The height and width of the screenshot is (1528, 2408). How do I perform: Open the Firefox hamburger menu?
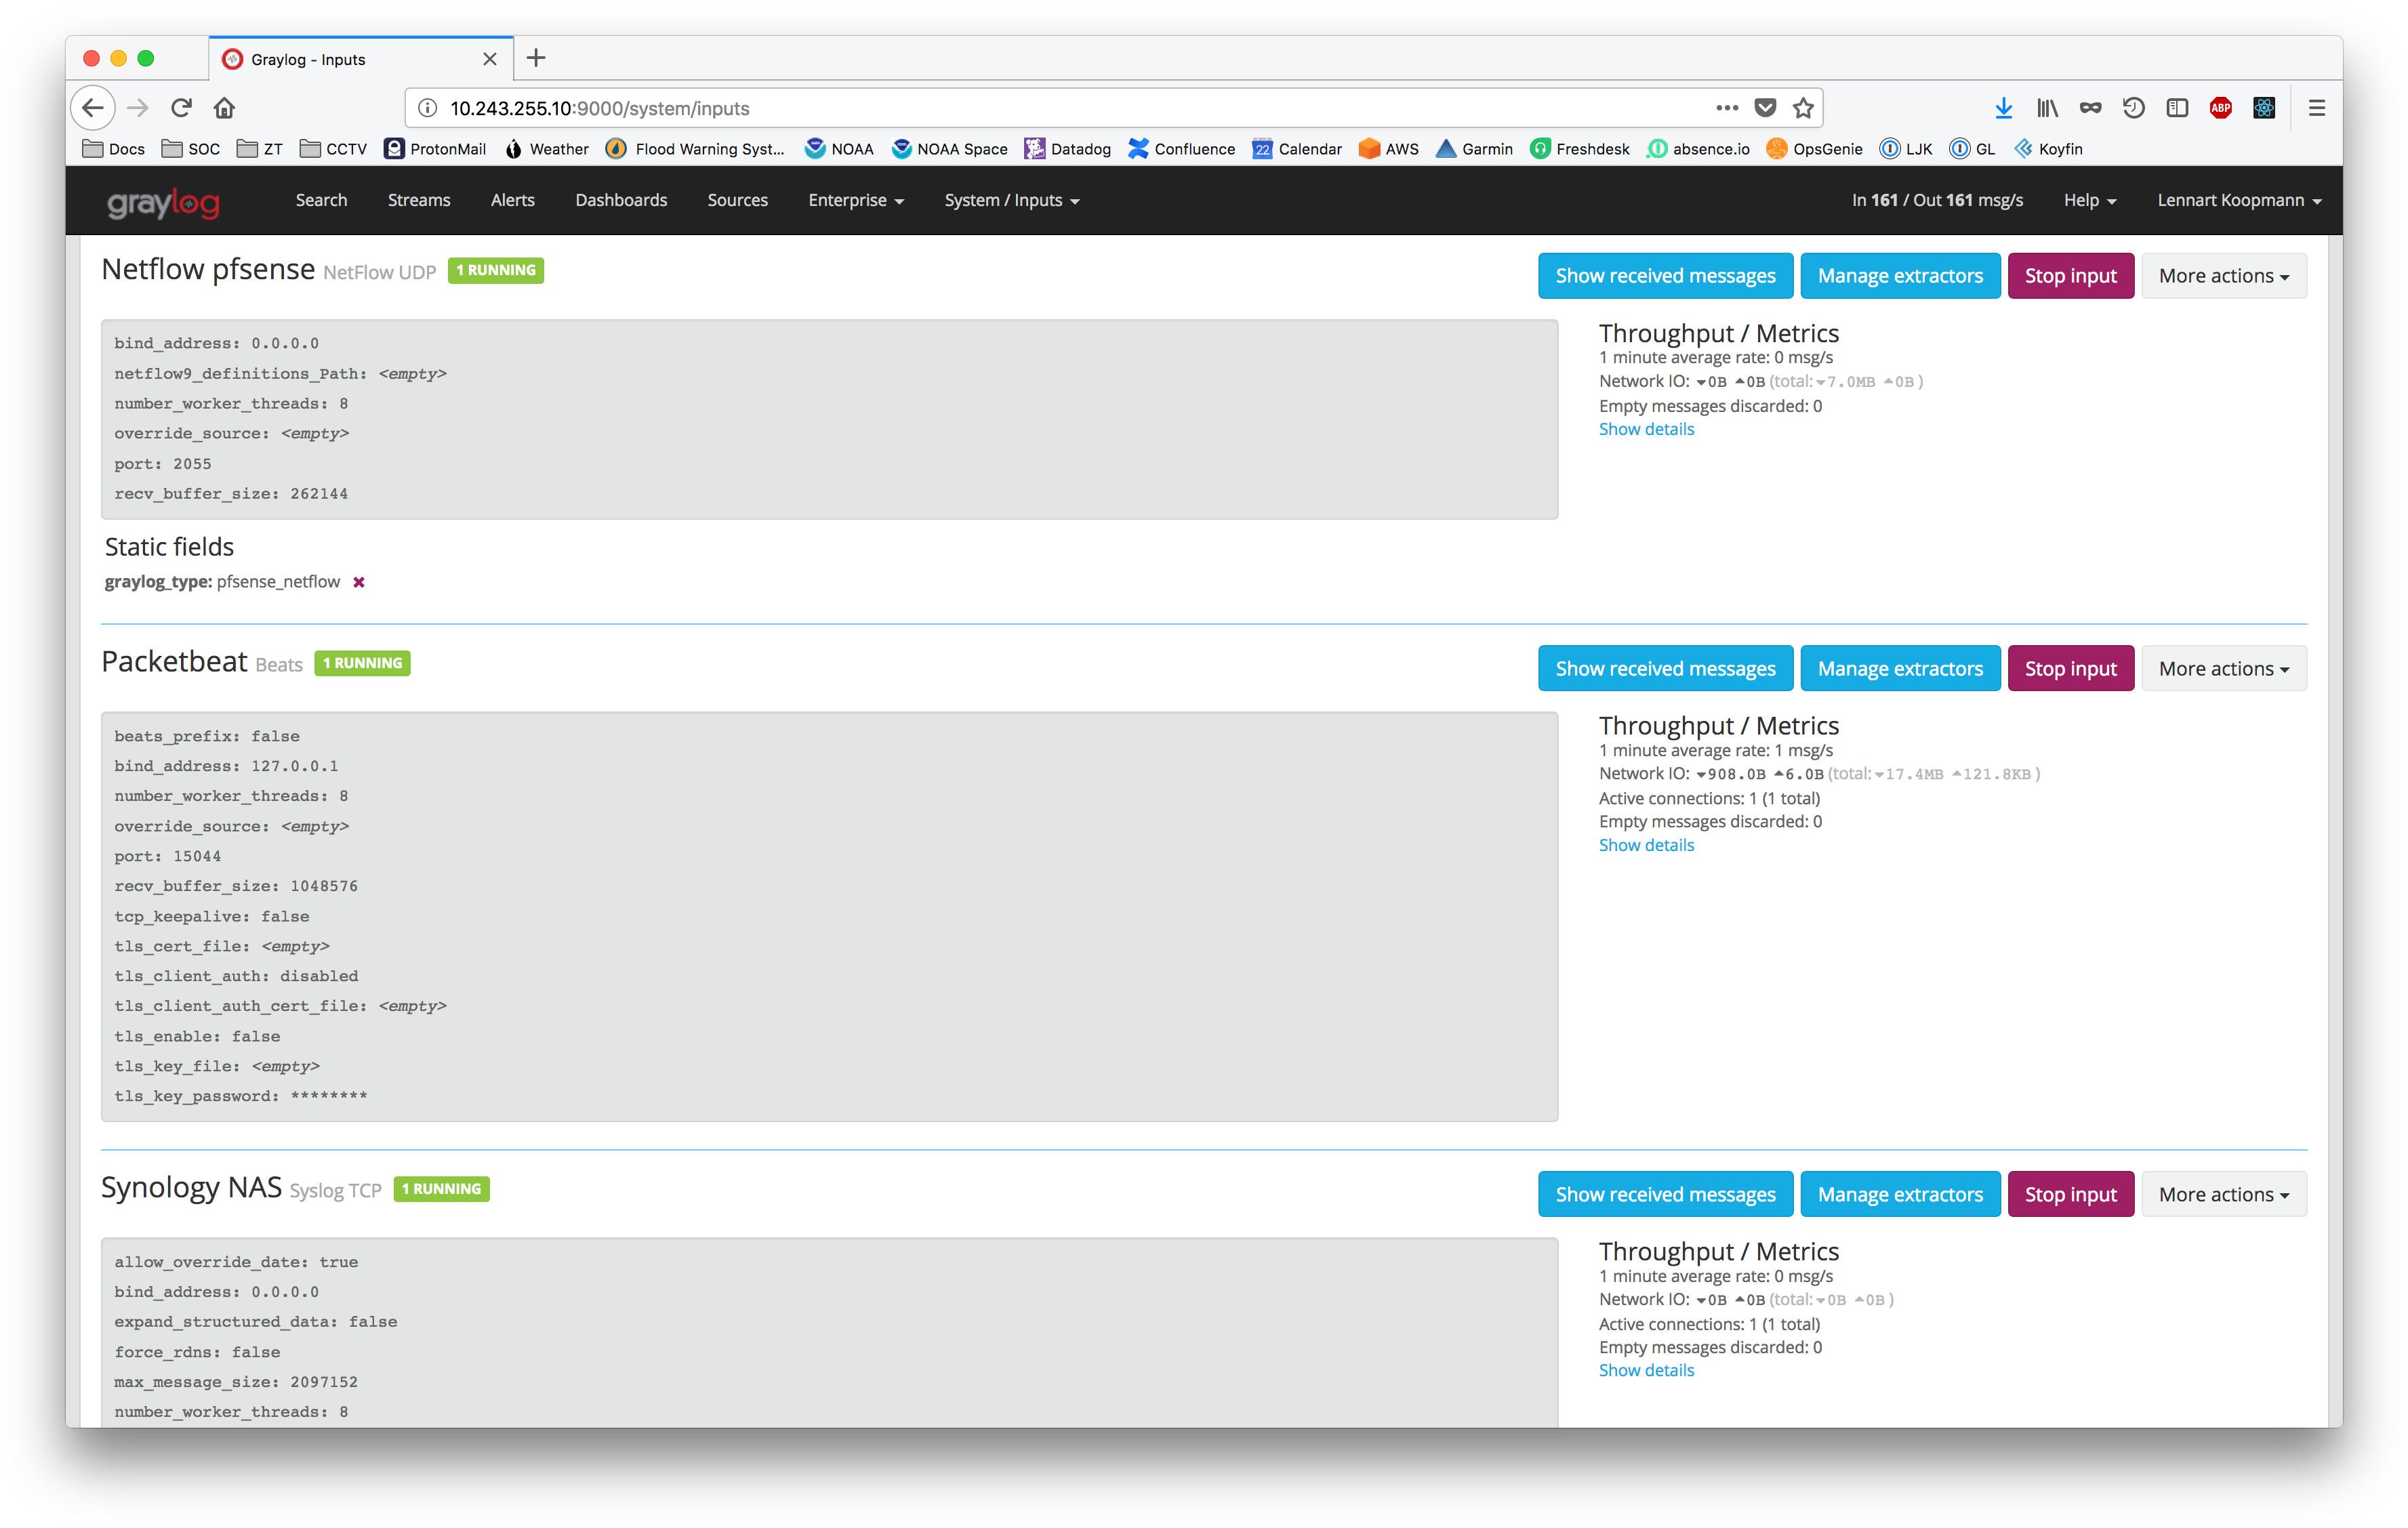[2316, 108]
